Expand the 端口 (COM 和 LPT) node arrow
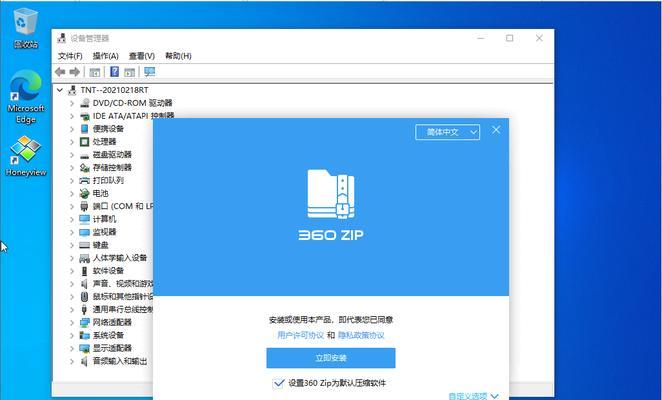The width and height of the screenshot is (662, 400). pos(72,206)
